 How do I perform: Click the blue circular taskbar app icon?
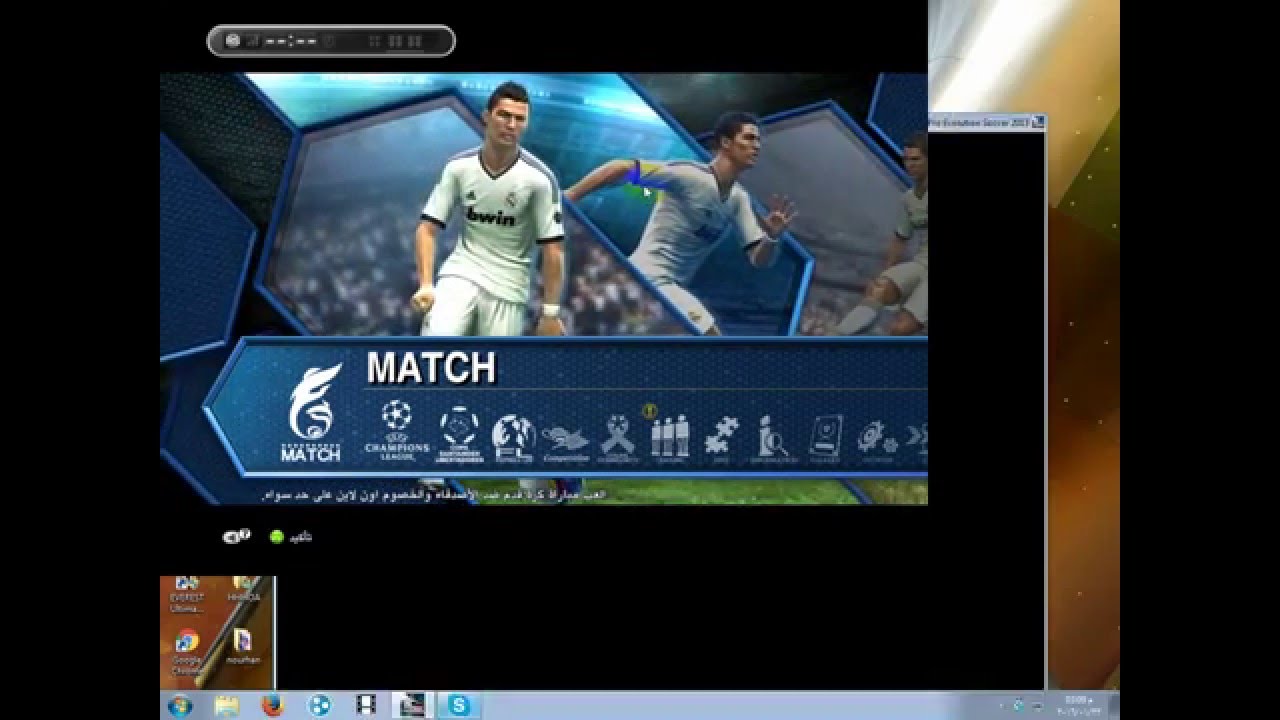click(319, 706)
